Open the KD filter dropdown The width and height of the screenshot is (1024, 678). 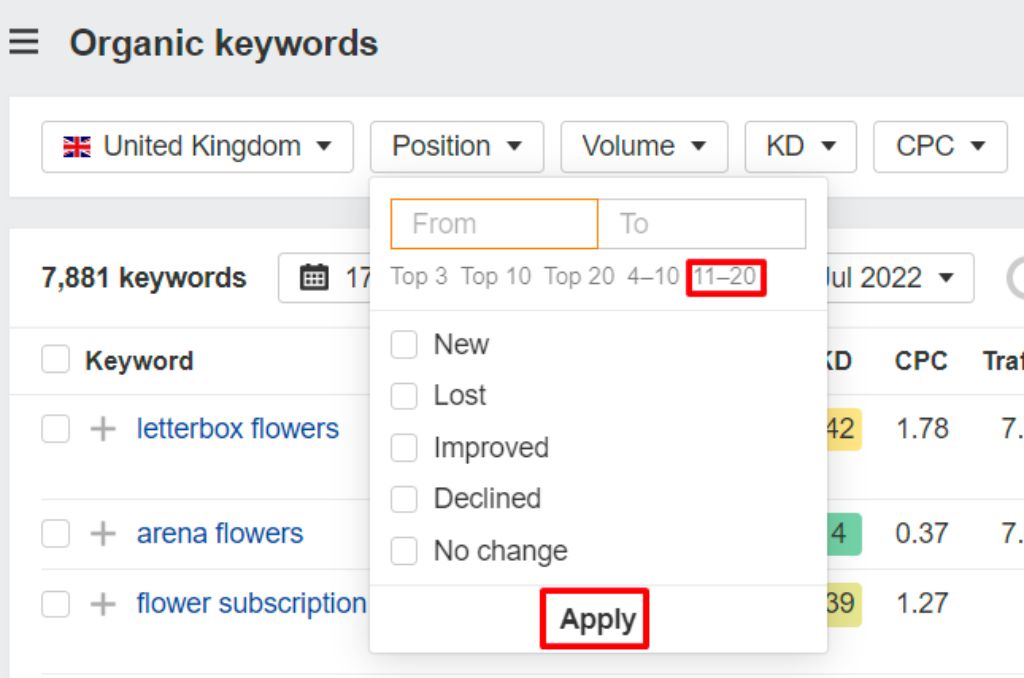pos(800,147)
